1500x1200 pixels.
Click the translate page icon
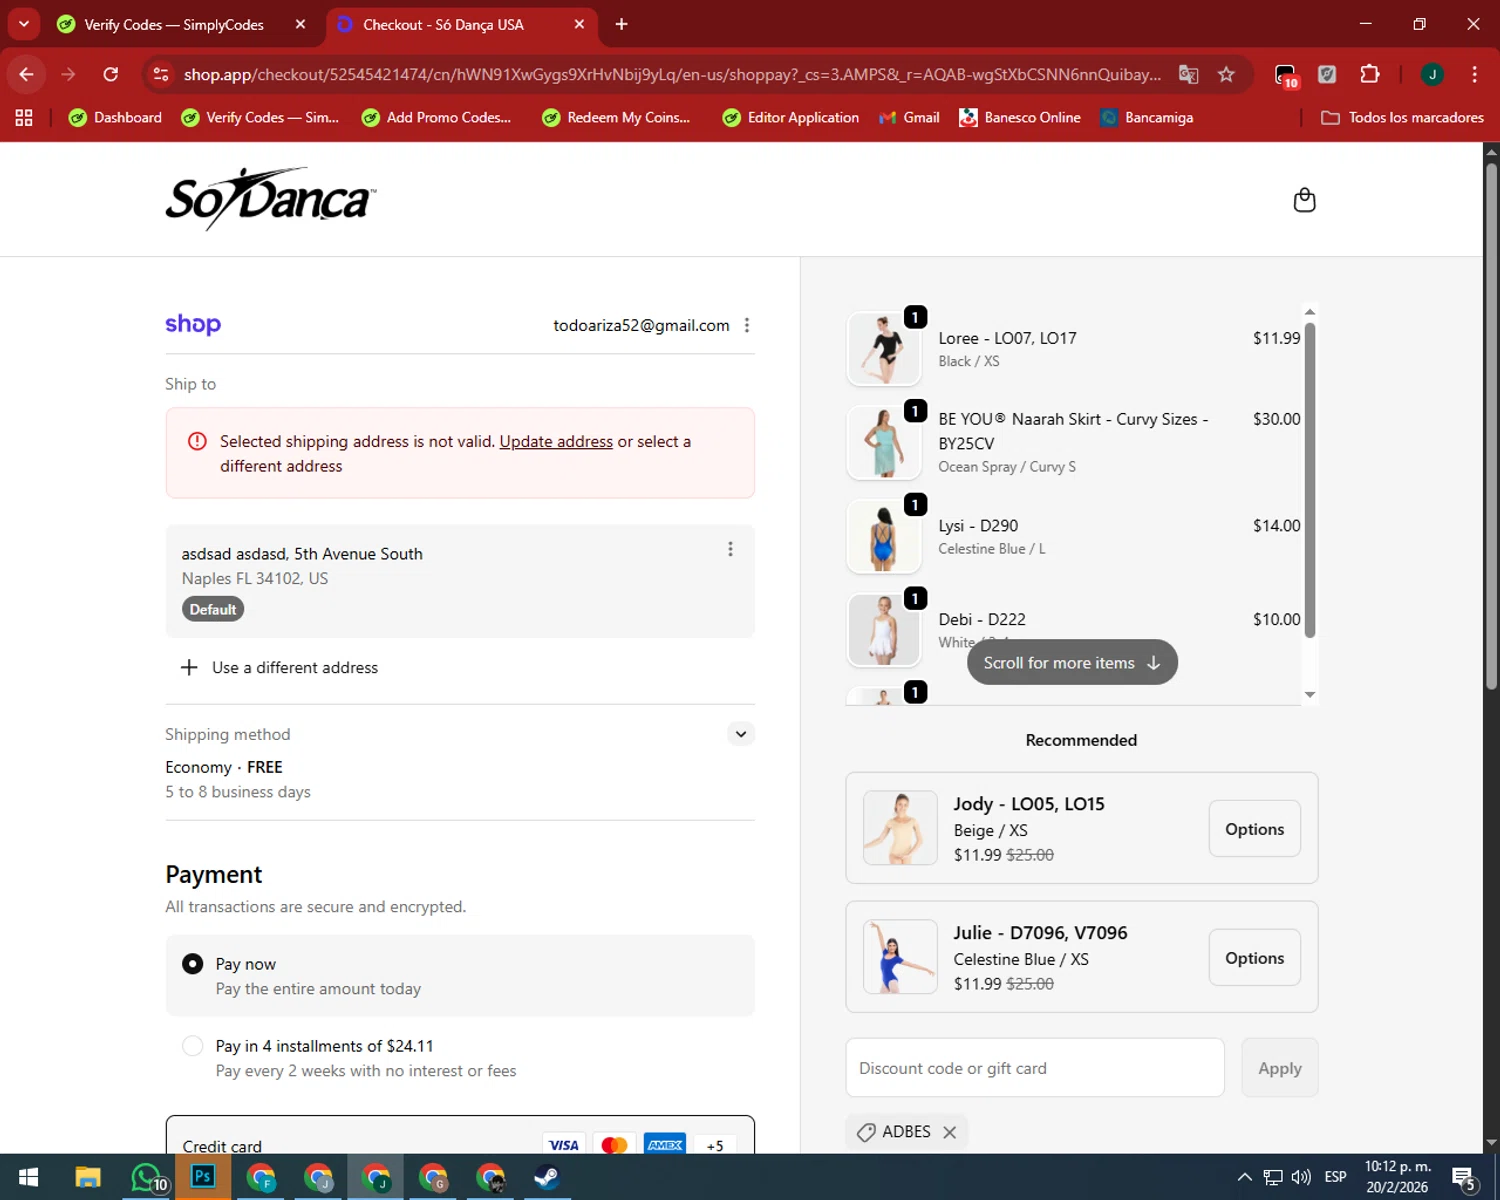[x=1188, y=74]
